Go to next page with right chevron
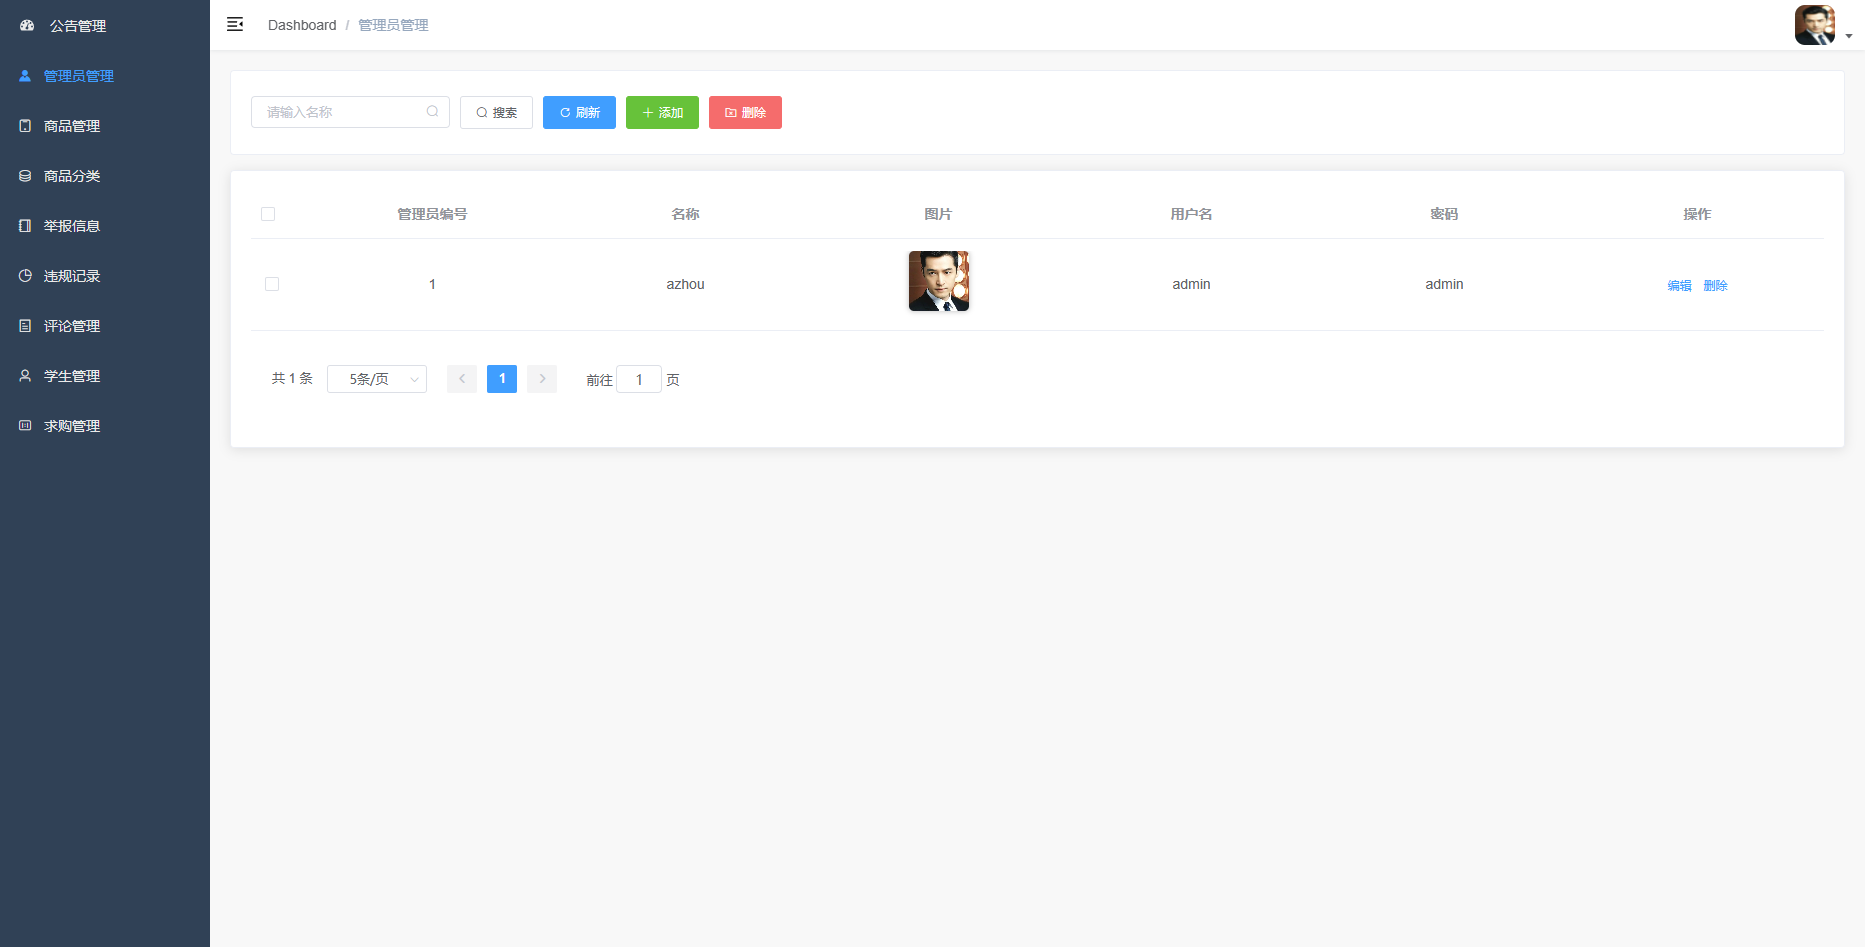This screenshot has width=1865, height=947. coord(542,379)
